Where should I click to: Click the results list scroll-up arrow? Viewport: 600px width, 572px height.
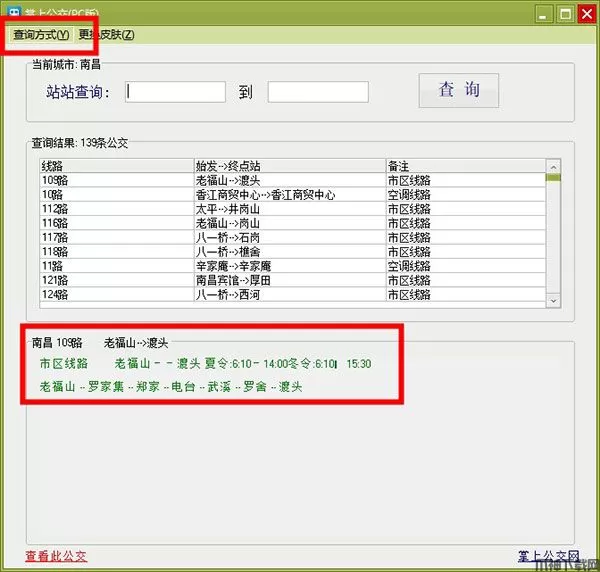tap(553, 167)
